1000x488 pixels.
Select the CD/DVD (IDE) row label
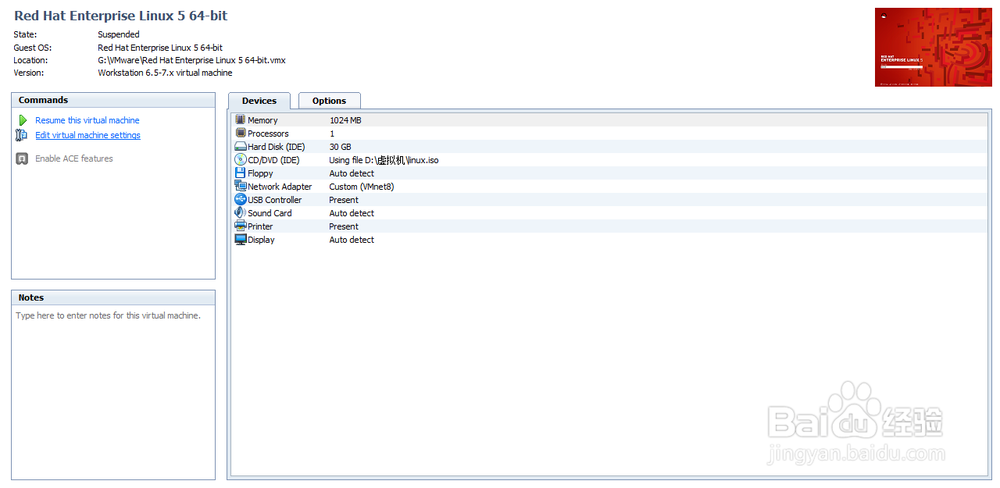[x=274, y=160]
